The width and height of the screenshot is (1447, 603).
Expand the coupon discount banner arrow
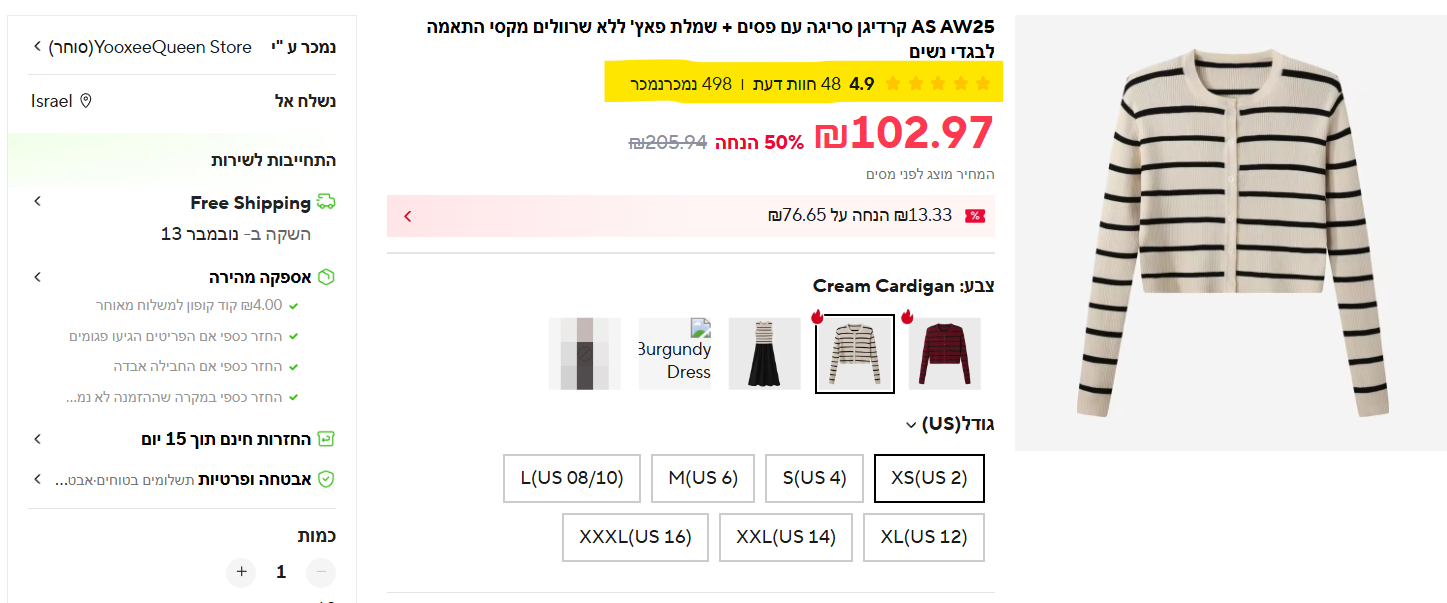[x=407, y=216]
